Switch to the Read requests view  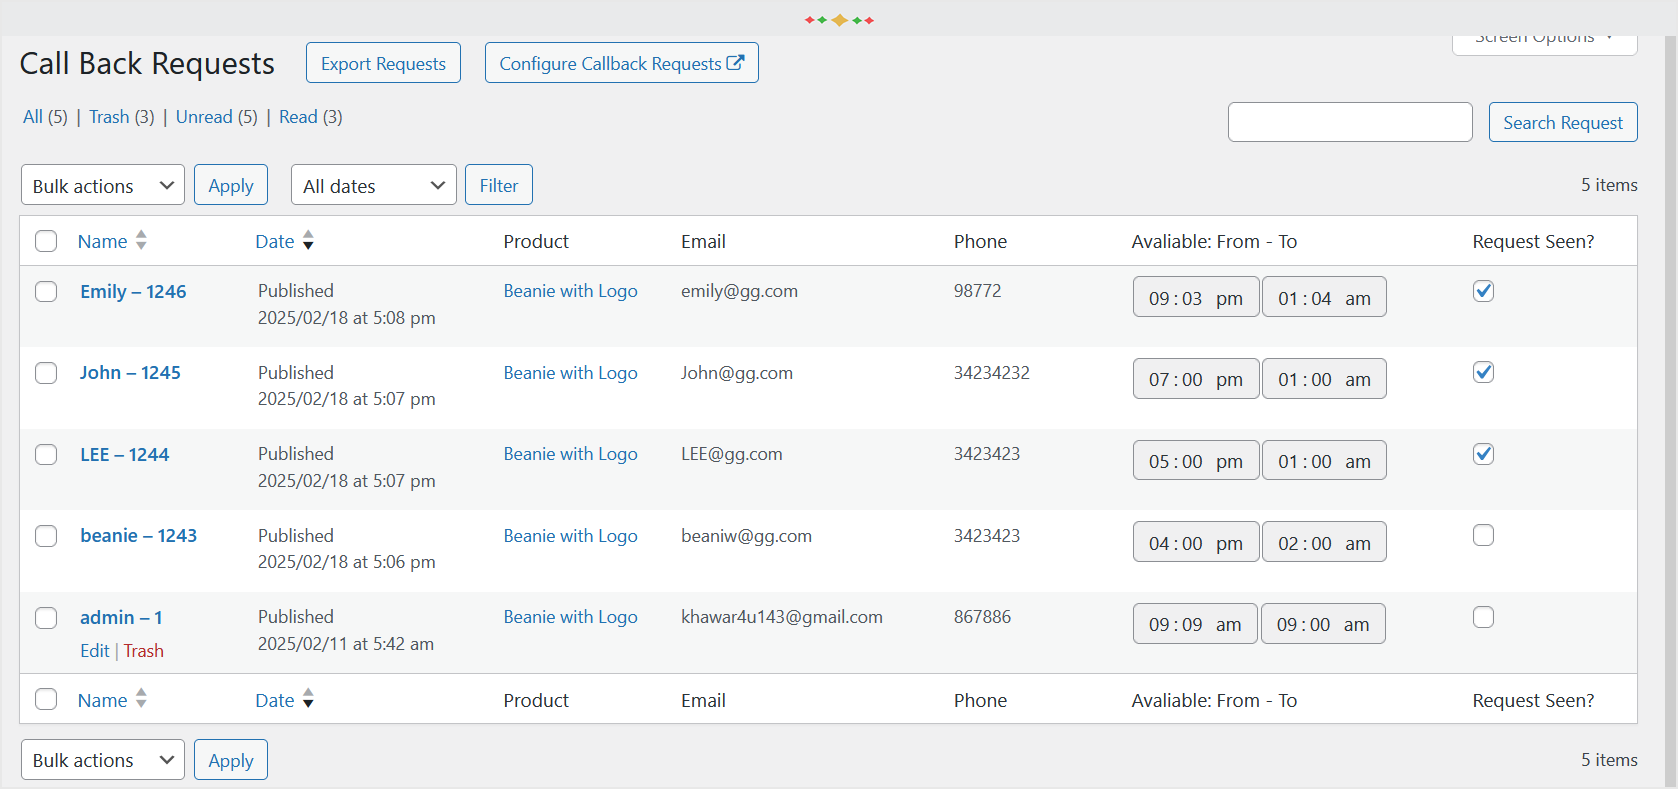298,117
